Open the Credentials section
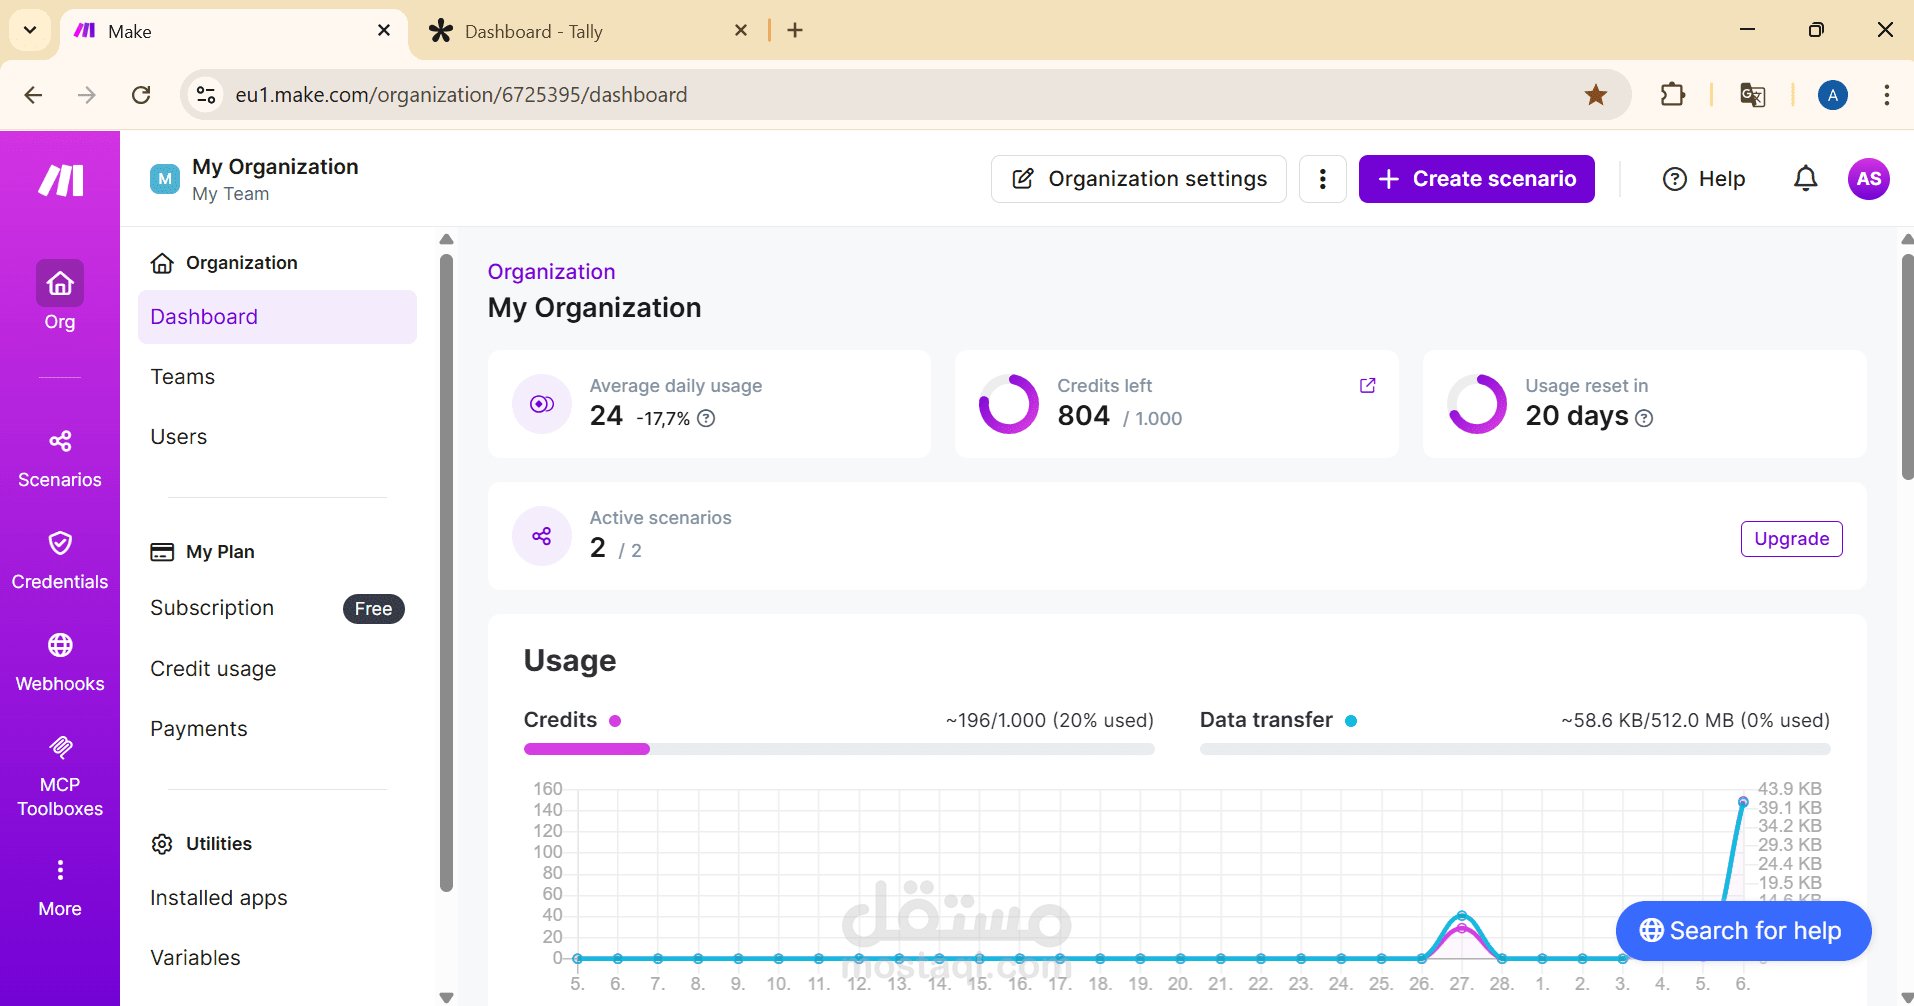Viewport: 1914px width, 1006px height. click(60, 561)
